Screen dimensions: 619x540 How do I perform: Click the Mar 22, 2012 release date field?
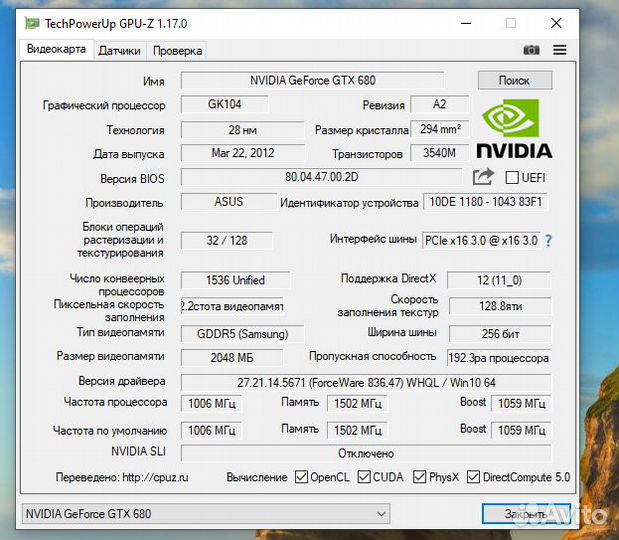pos(242,153)
